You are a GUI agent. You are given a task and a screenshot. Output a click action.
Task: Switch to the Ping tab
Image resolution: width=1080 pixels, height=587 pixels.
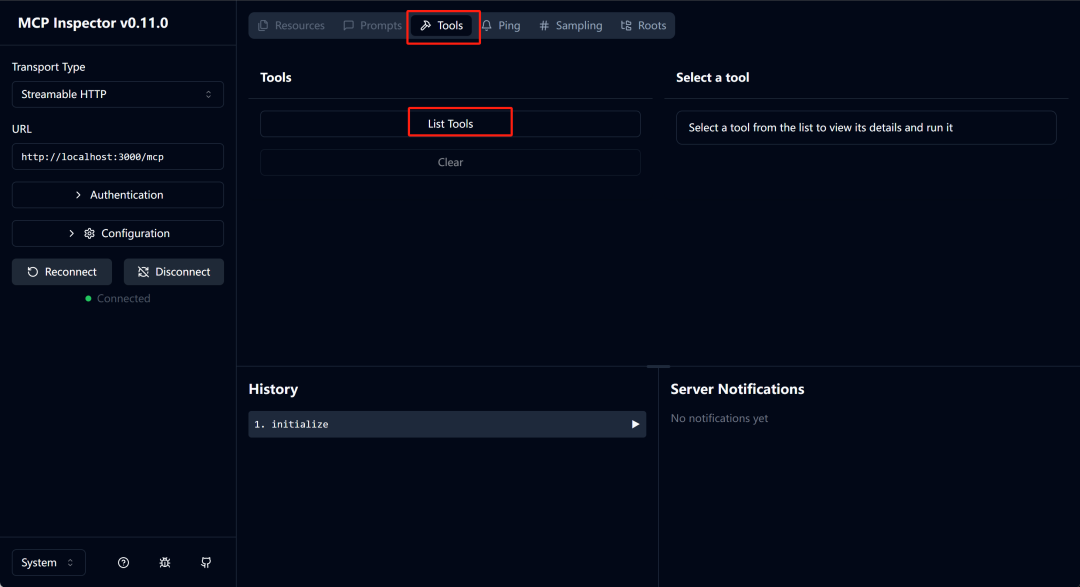click(x=501, y=25)
